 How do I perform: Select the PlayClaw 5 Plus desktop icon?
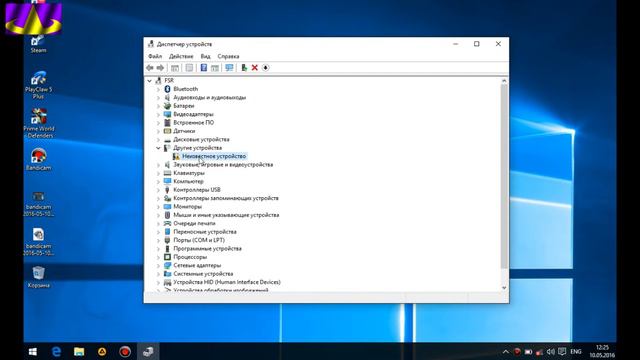[38, 85]
